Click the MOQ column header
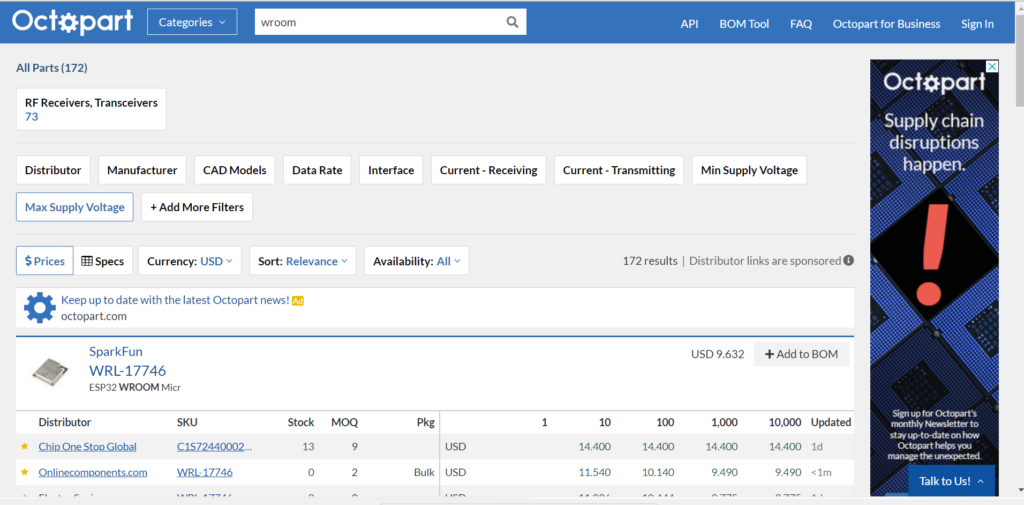Viewport: 1024px width, 505px height. [x=344, y=422]
